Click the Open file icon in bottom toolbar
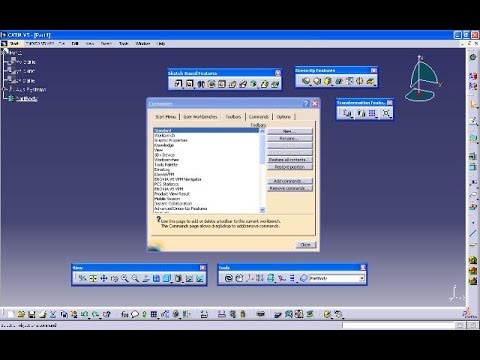This screenshot has height=360, width=480. [21, 314]
